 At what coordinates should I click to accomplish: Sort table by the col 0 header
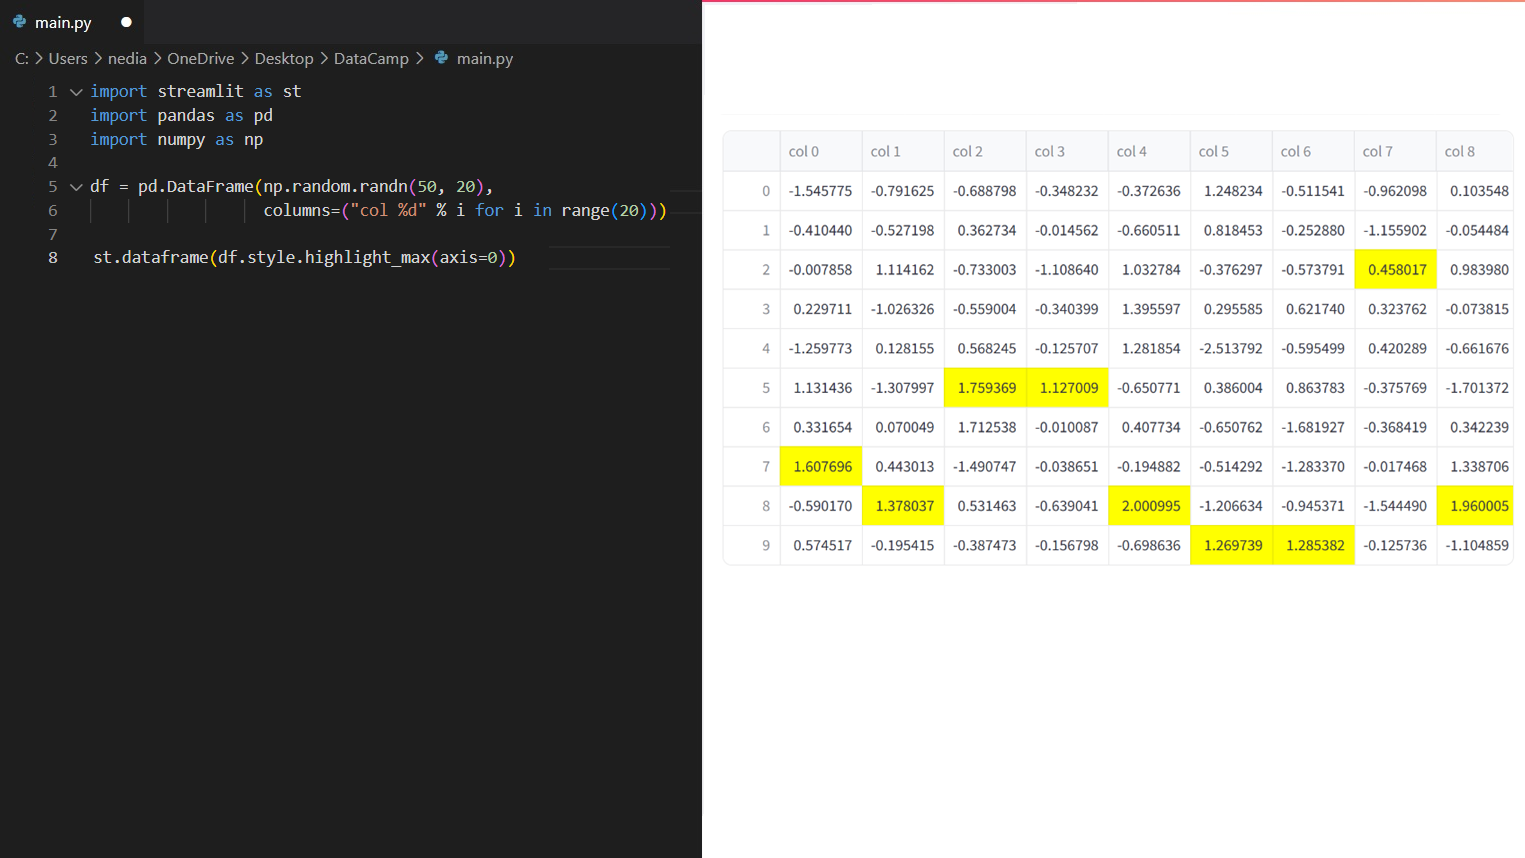click(x=803, y=152)
